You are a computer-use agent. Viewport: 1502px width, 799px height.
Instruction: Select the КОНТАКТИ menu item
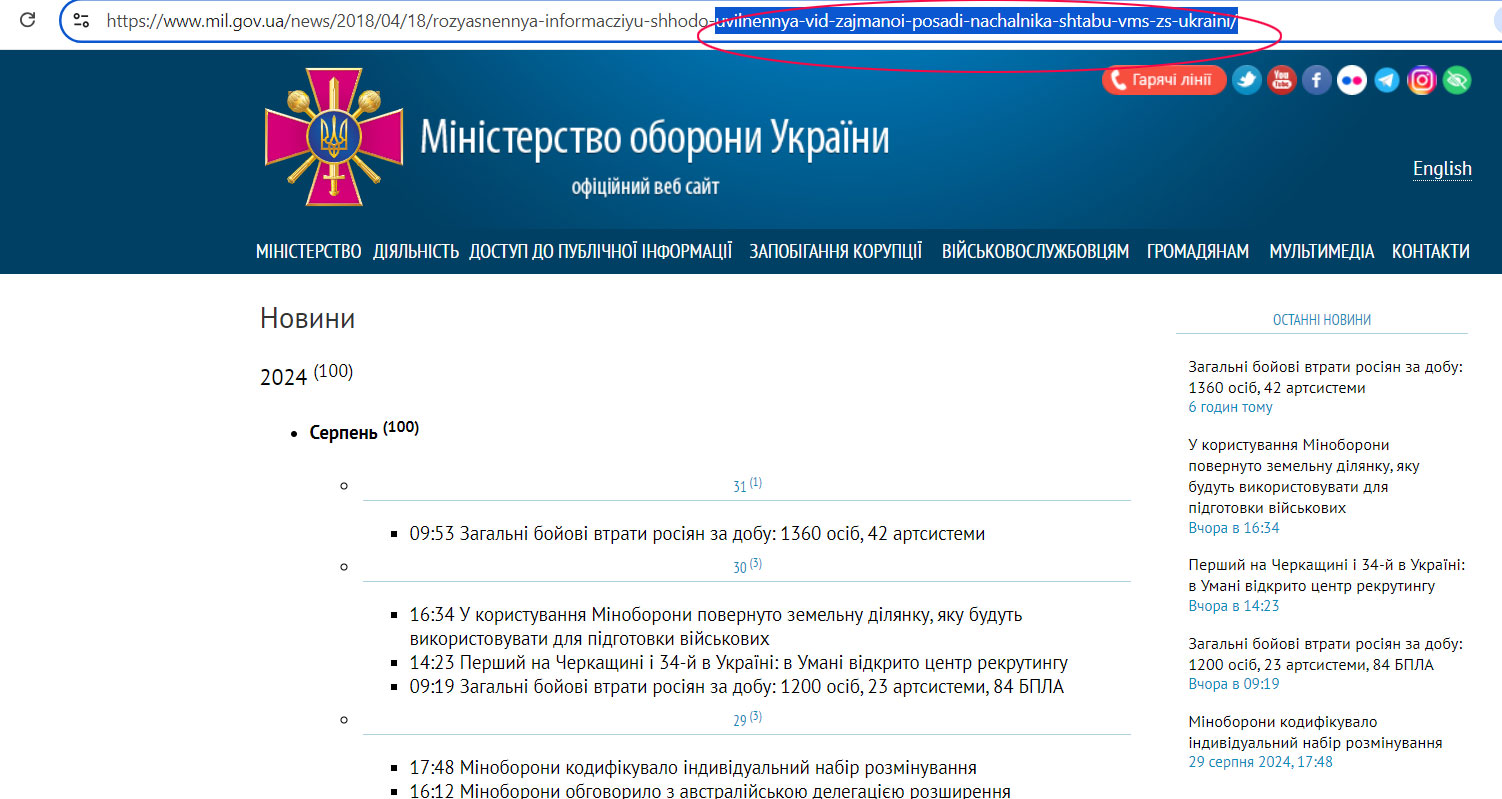(x=1430, y=251)
